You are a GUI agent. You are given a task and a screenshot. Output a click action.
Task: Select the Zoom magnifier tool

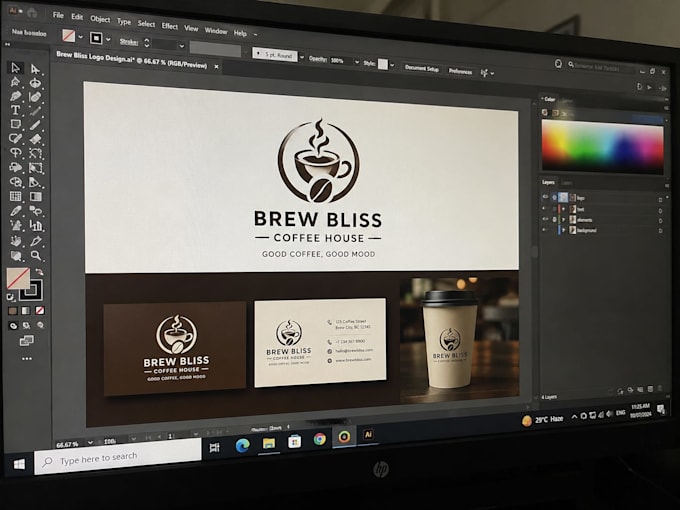tap(36, 255)
